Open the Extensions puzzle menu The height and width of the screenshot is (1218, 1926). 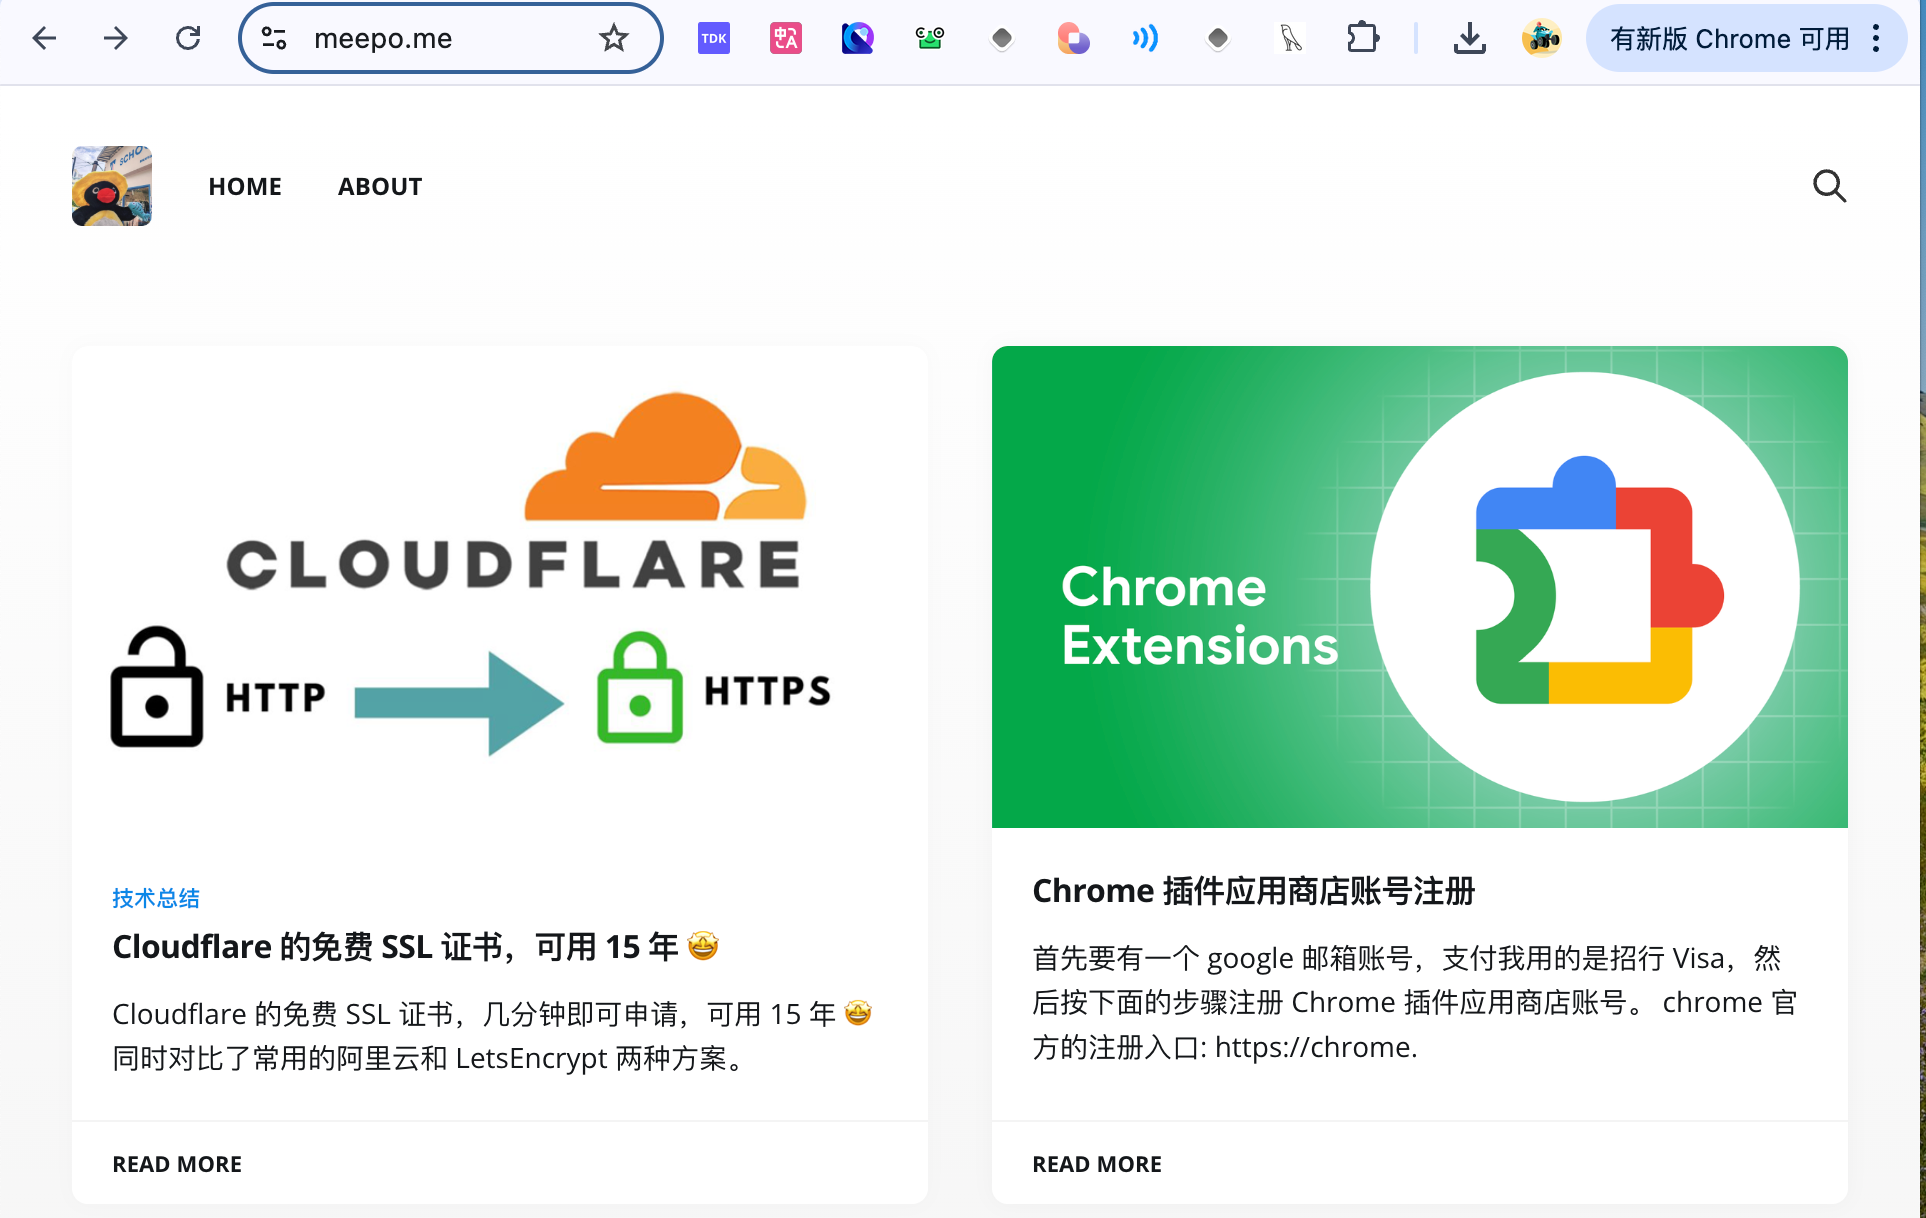point(1362,39)
